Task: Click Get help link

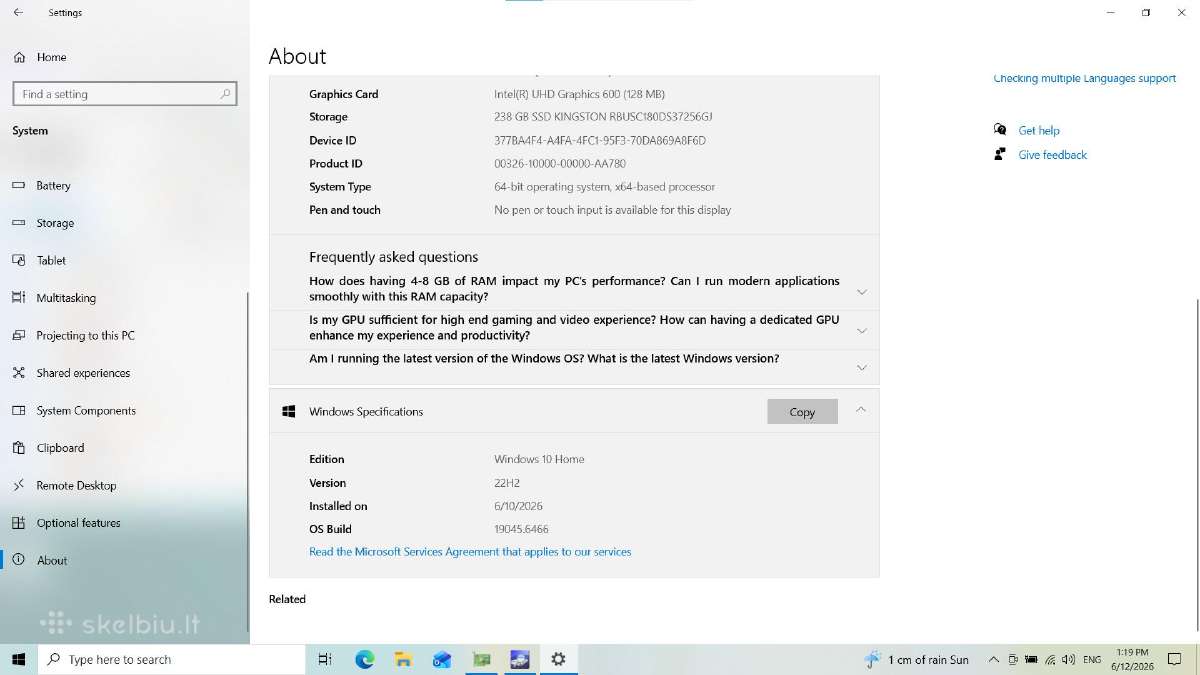Action: pos(1039,131)
